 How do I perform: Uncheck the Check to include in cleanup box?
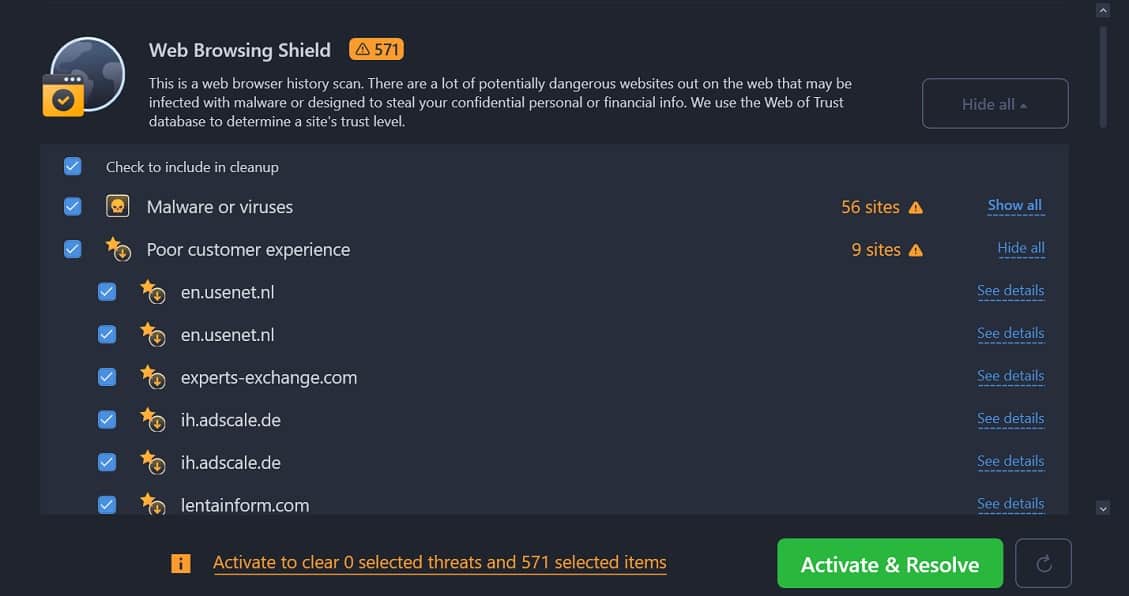(x=73, y=166)
